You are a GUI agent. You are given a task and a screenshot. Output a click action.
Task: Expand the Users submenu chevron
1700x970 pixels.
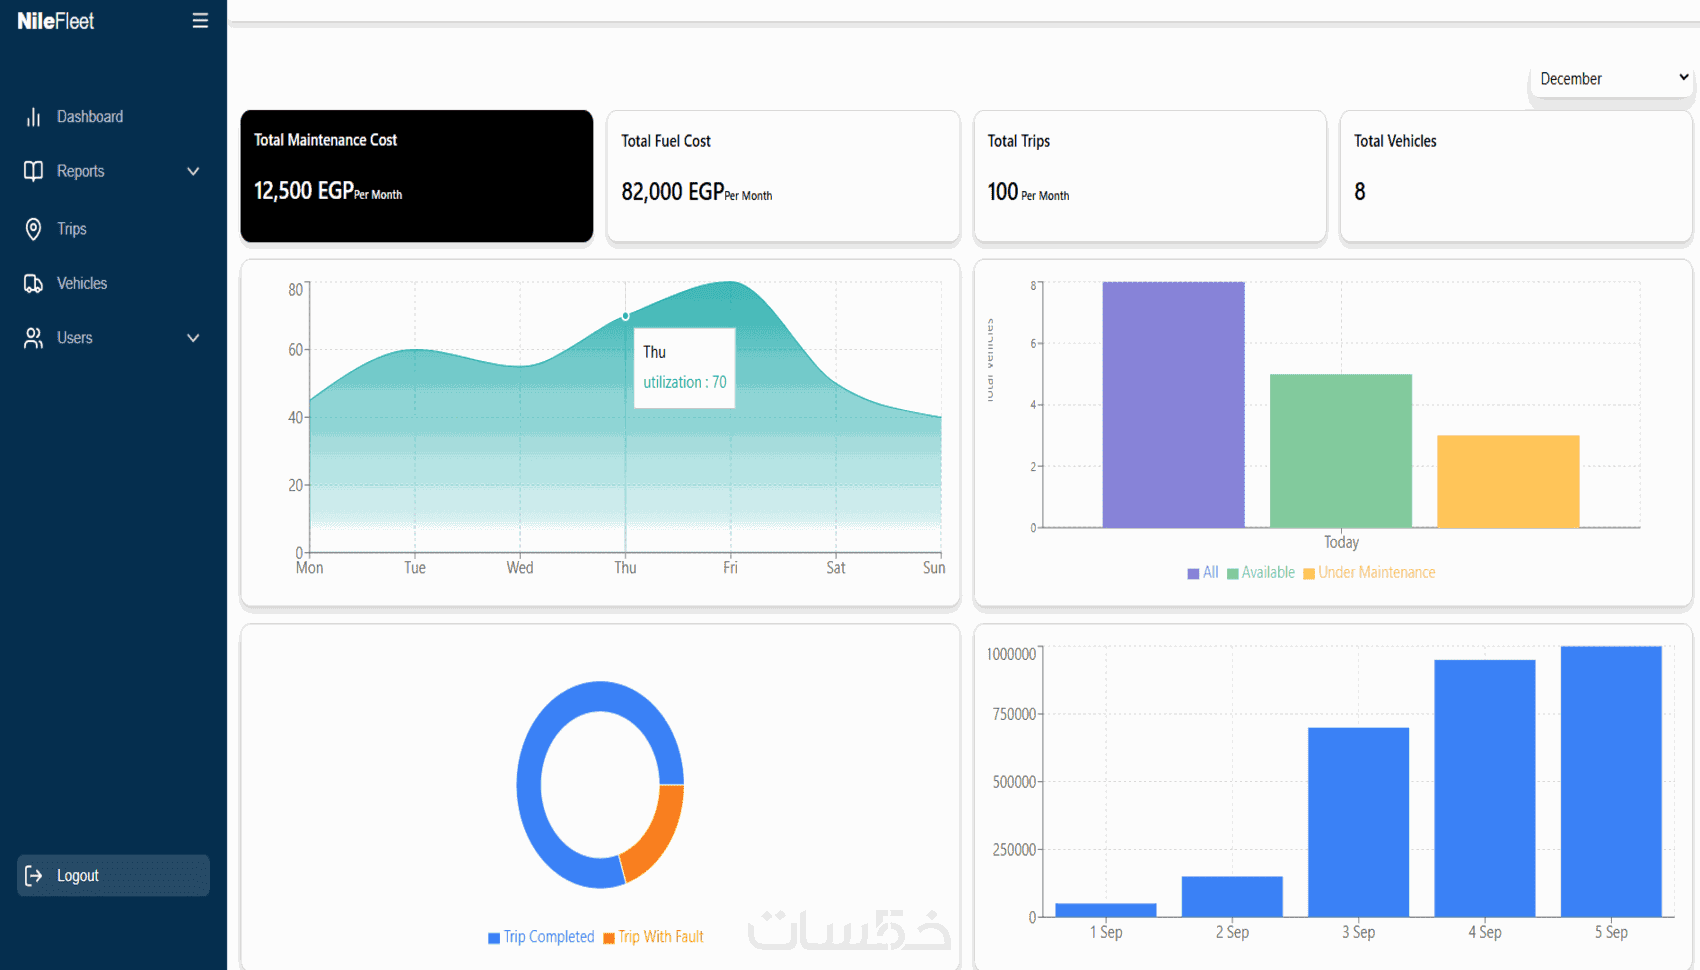(193, 338)
